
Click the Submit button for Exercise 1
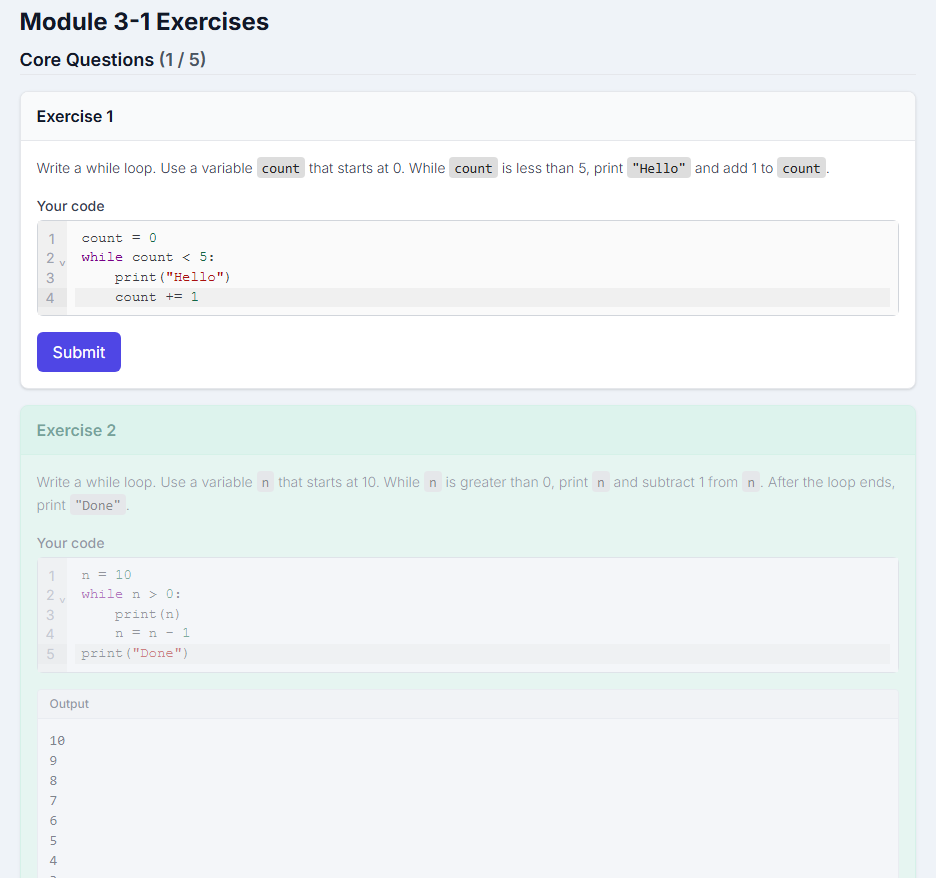click(x=78, y=352)
